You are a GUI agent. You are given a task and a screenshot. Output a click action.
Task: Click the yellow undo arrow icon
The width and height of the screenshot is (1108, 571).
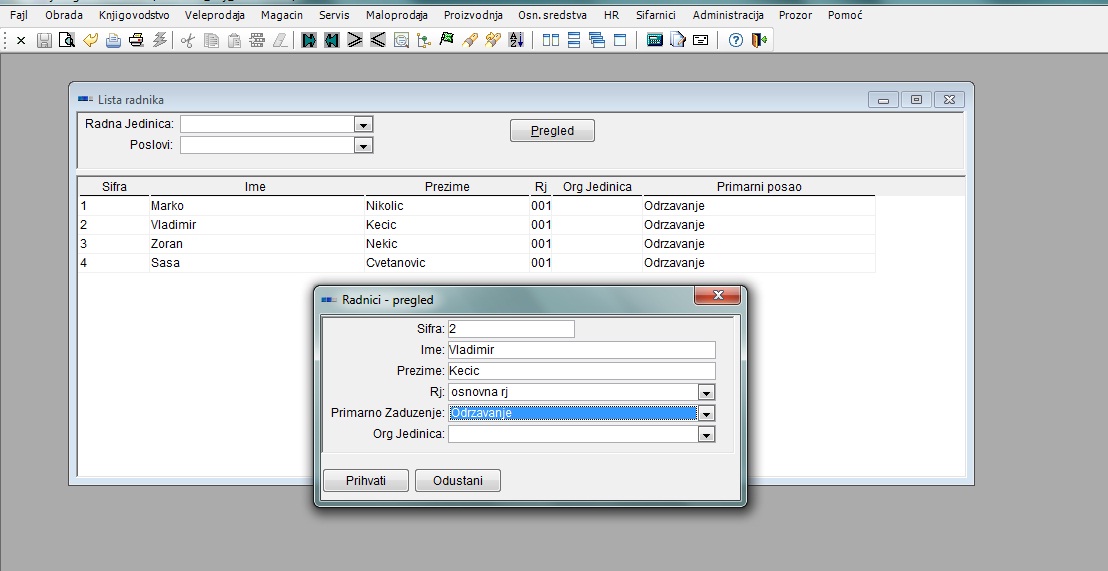pos(90,40)
